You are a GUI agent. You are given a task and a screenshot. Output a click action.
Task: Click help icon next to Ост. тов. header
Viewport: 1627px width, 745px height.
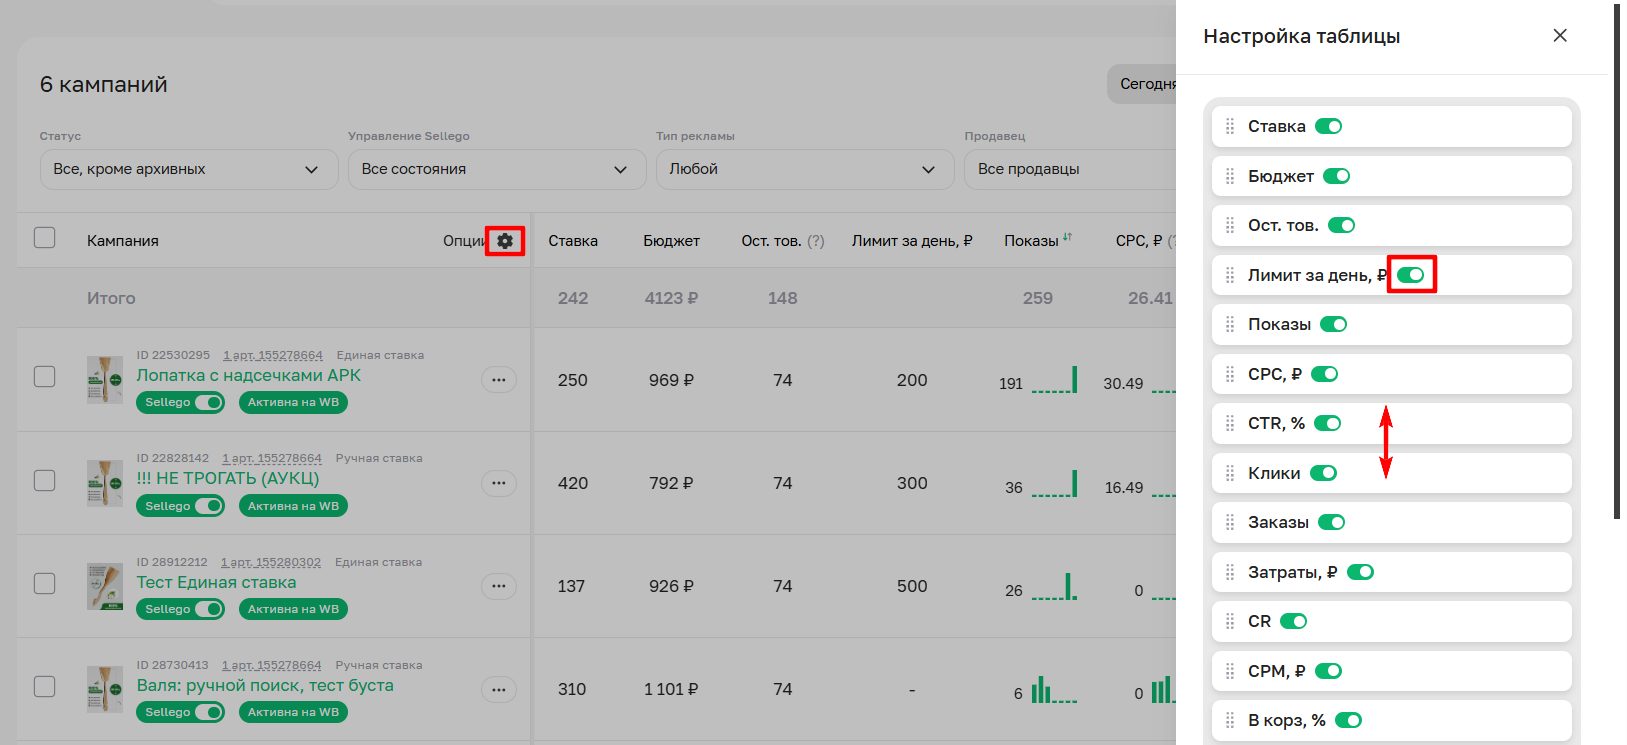(816, 241)
